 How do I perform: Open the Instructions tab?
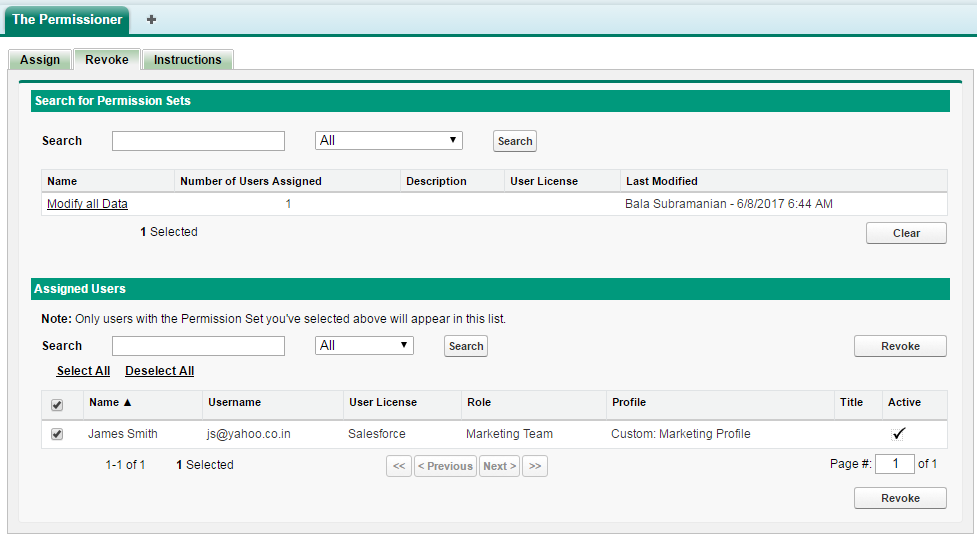[188, 60]
